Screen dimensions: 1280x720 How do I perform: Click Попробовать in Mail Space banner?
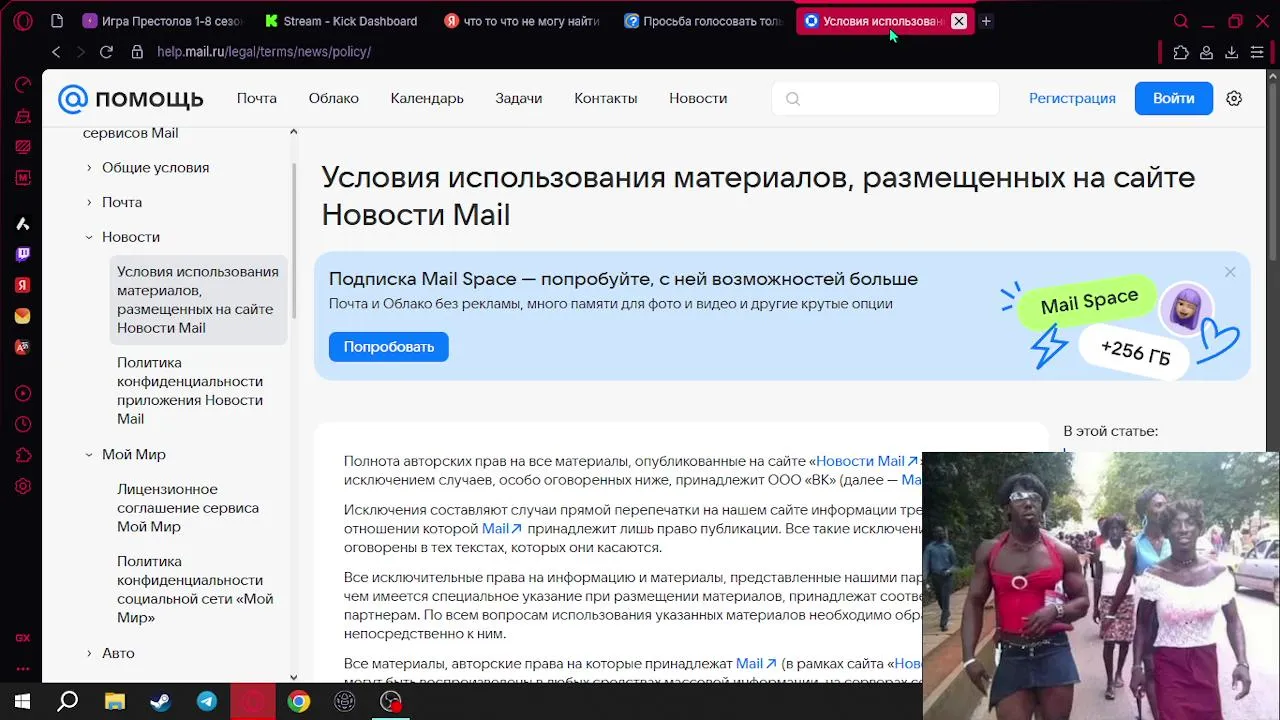389,347
